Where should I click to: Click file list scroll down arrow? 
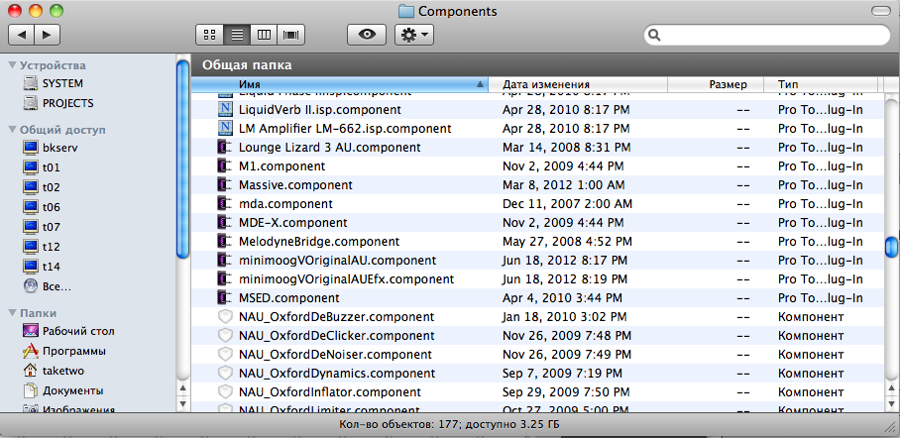891,404
